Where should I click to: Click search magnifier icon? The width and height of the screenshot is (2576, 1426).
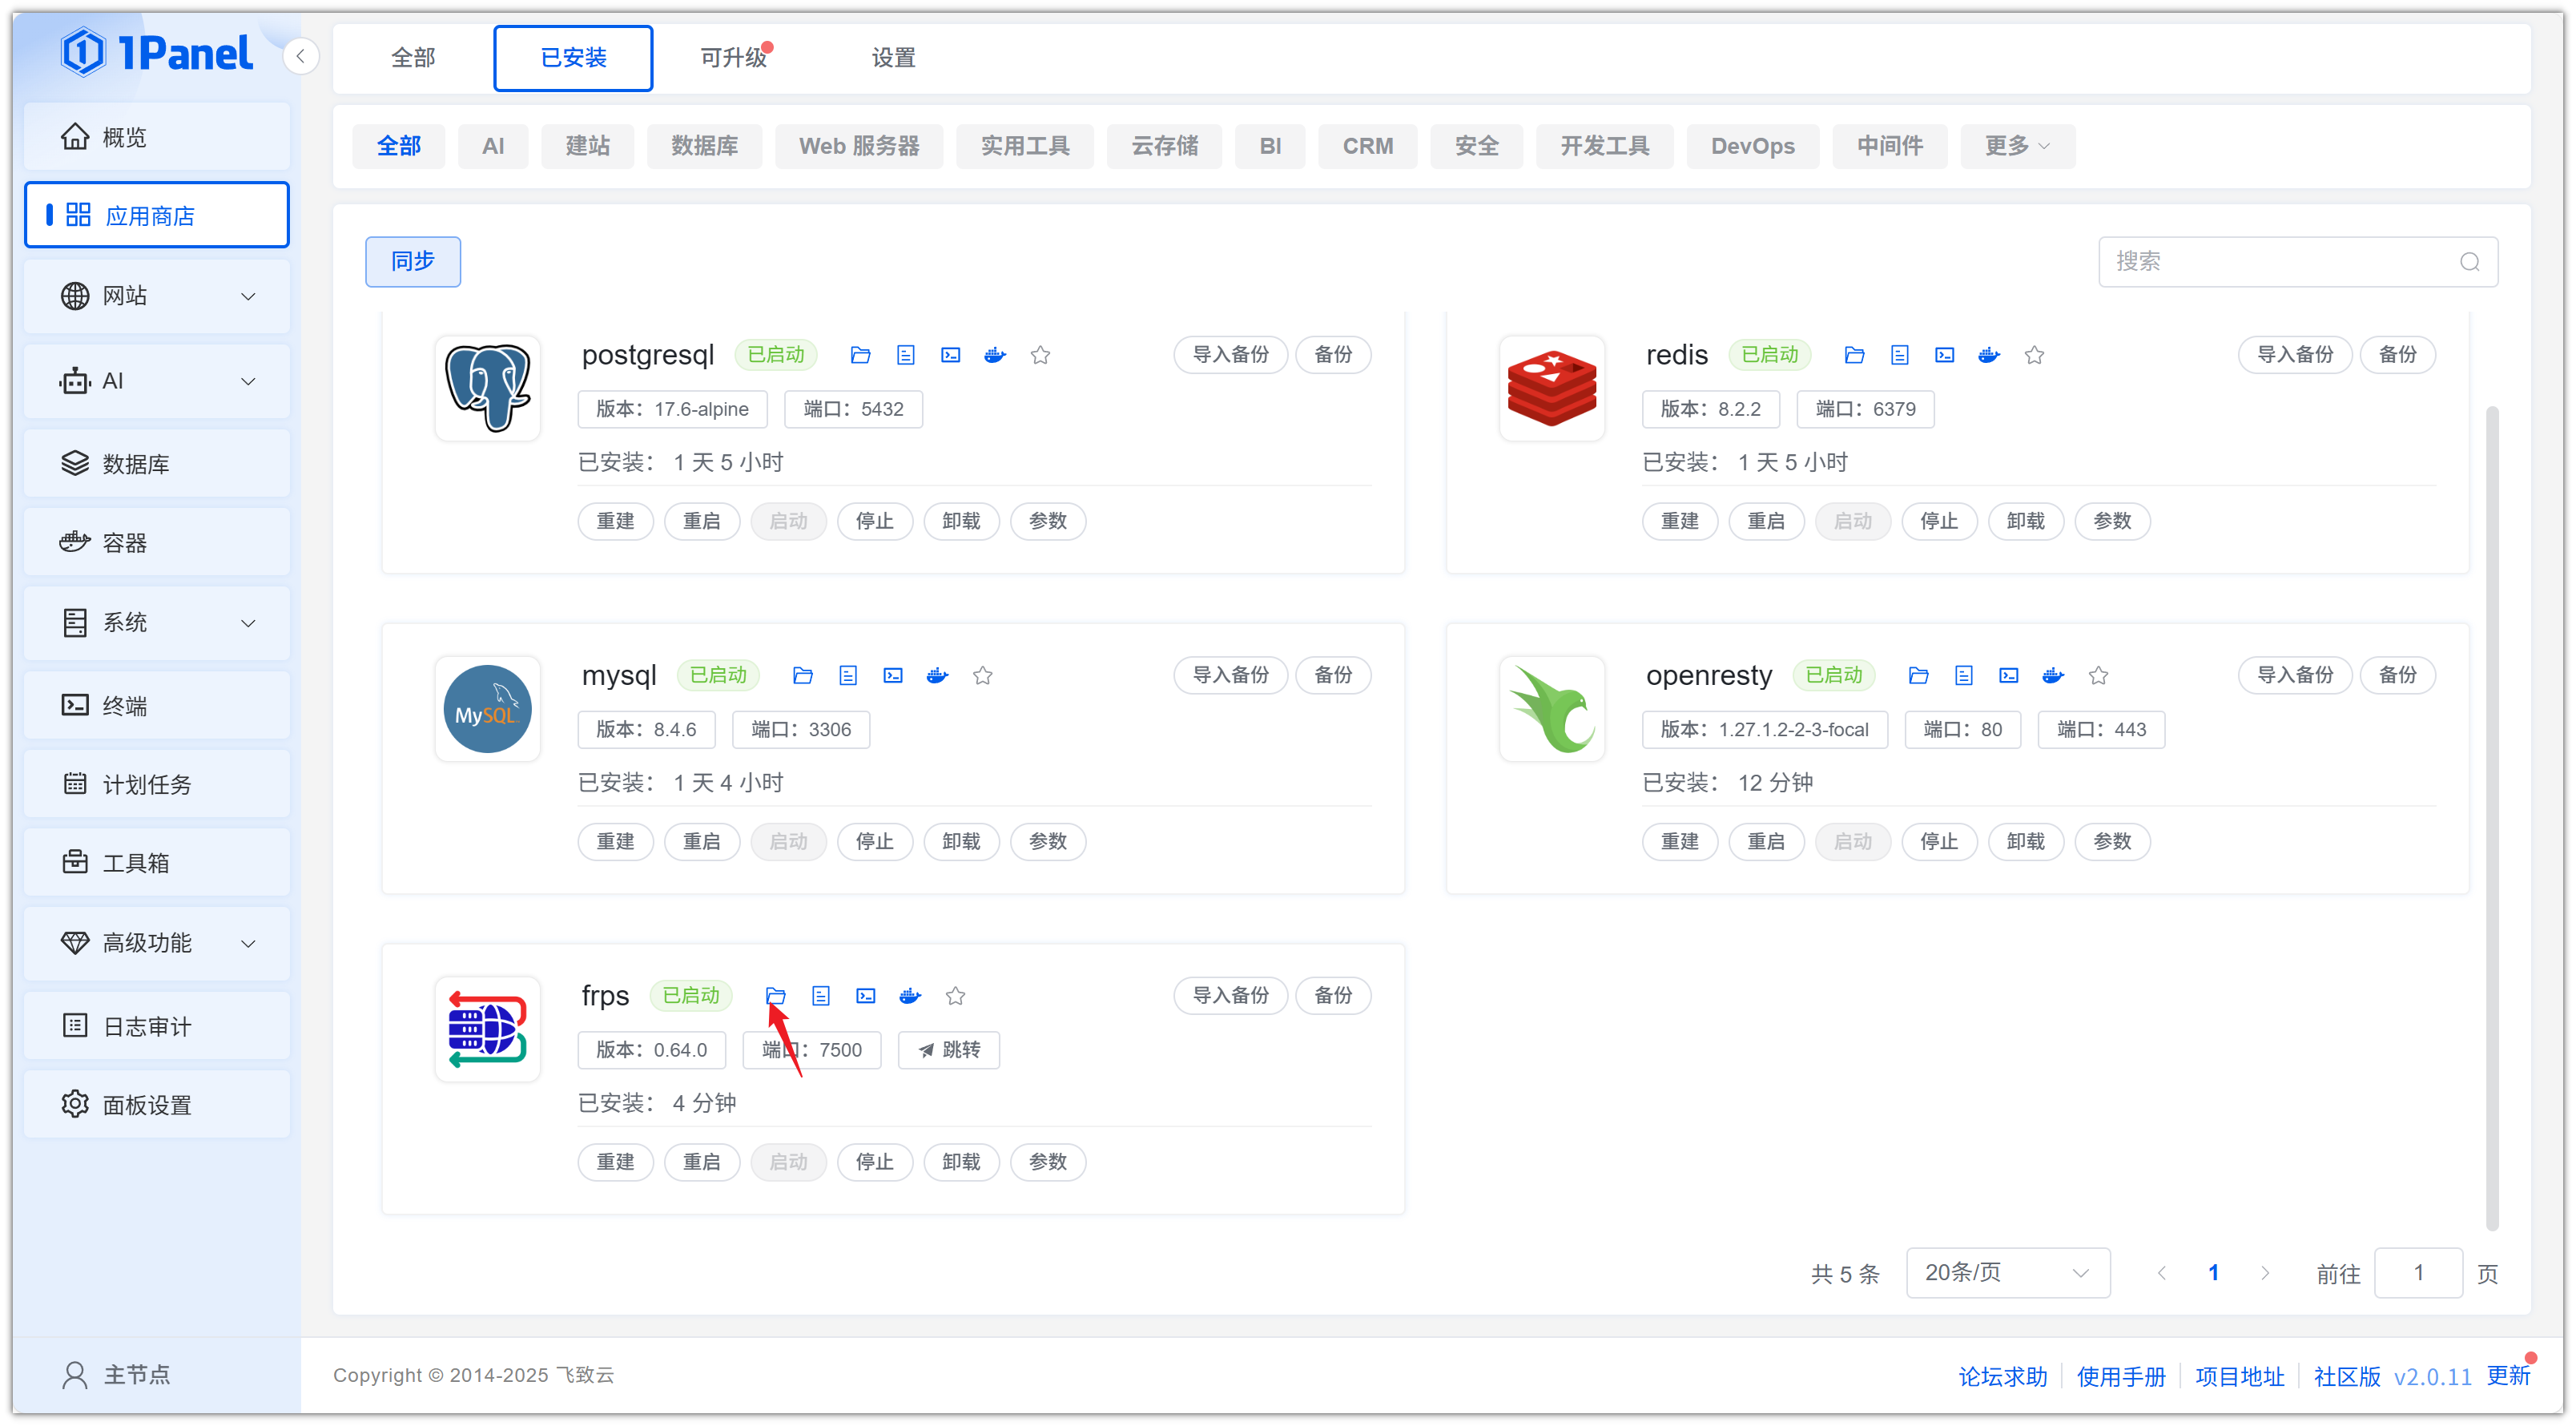pyautogui.click(x=2469, y=262)
